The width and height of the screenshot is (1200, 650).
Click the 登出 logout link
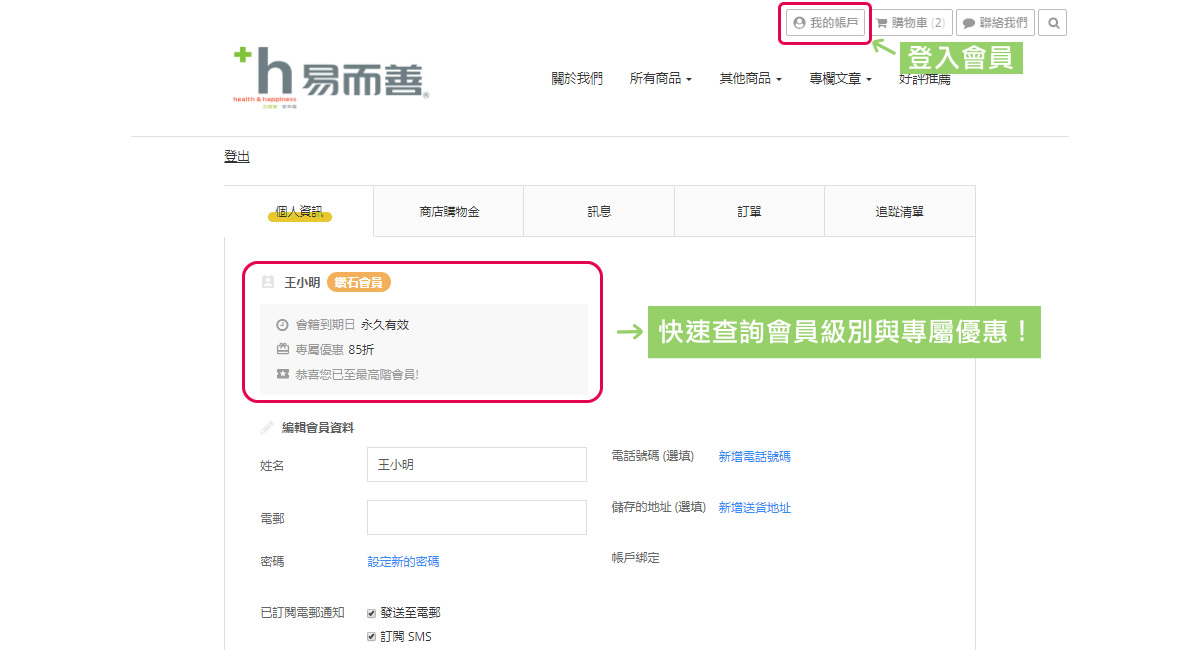(x=237, y=157)
